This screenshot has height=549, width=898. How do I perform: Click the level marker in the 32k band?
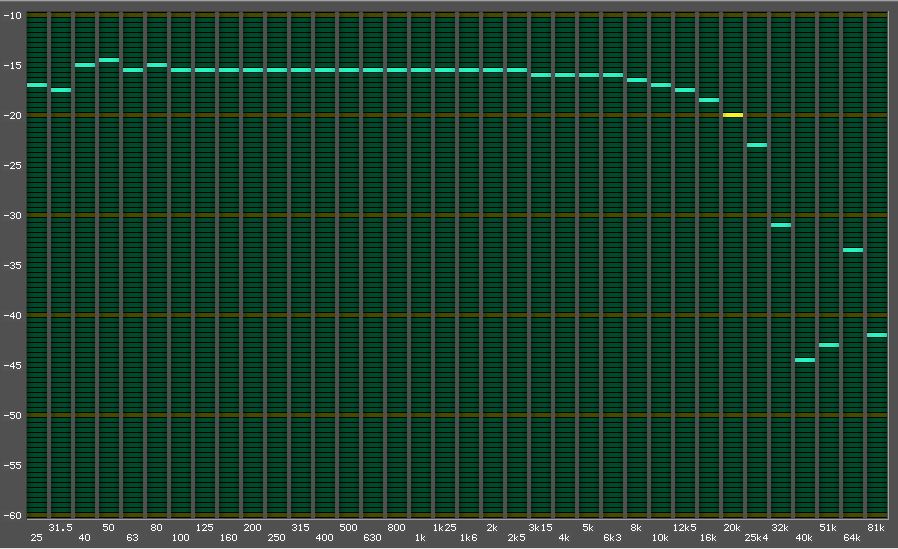point(781,225)
